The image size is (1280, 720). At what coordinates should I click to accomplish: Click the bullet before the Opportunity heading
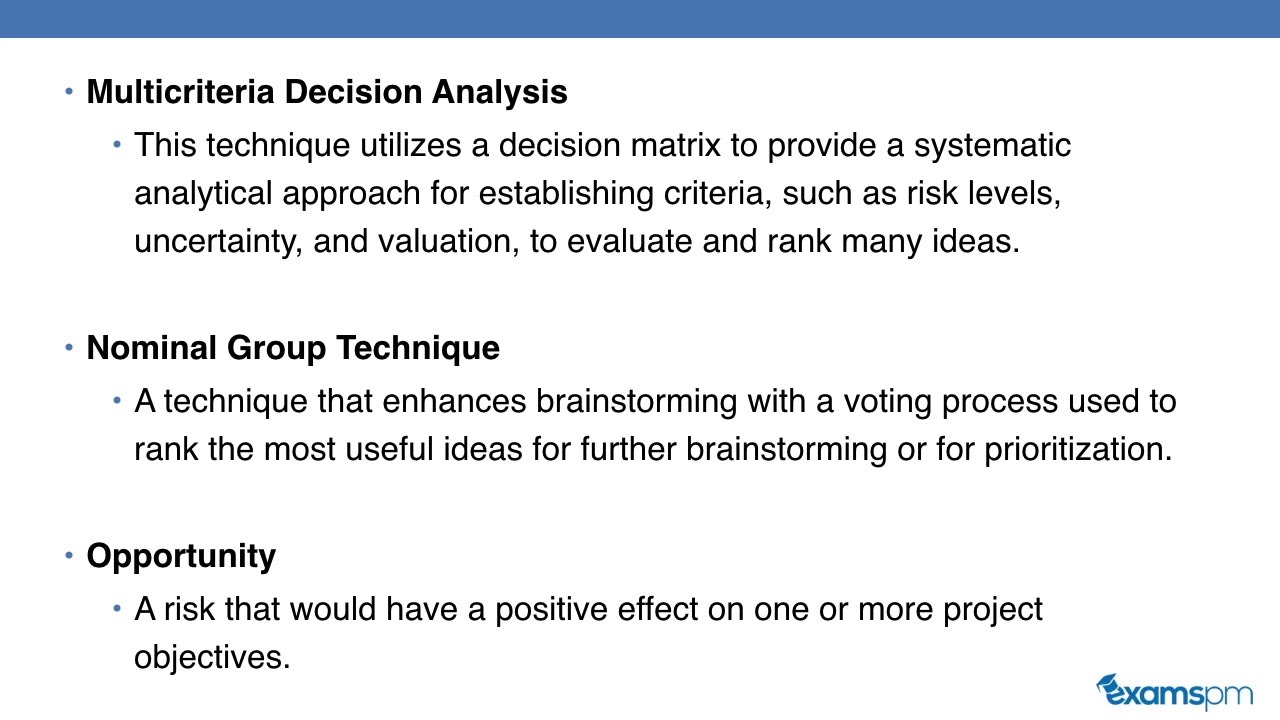[69, 555]
